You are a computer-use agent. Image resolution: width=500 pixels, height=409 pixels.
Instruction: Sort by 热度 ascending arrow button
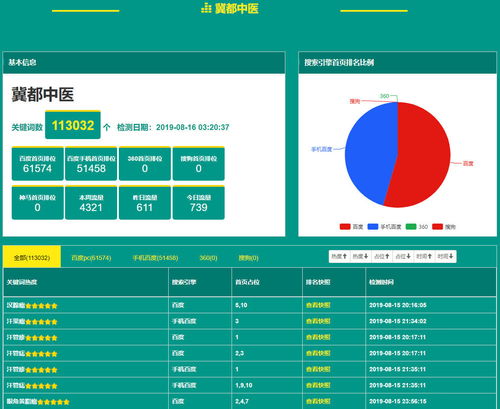coord(339,256)
